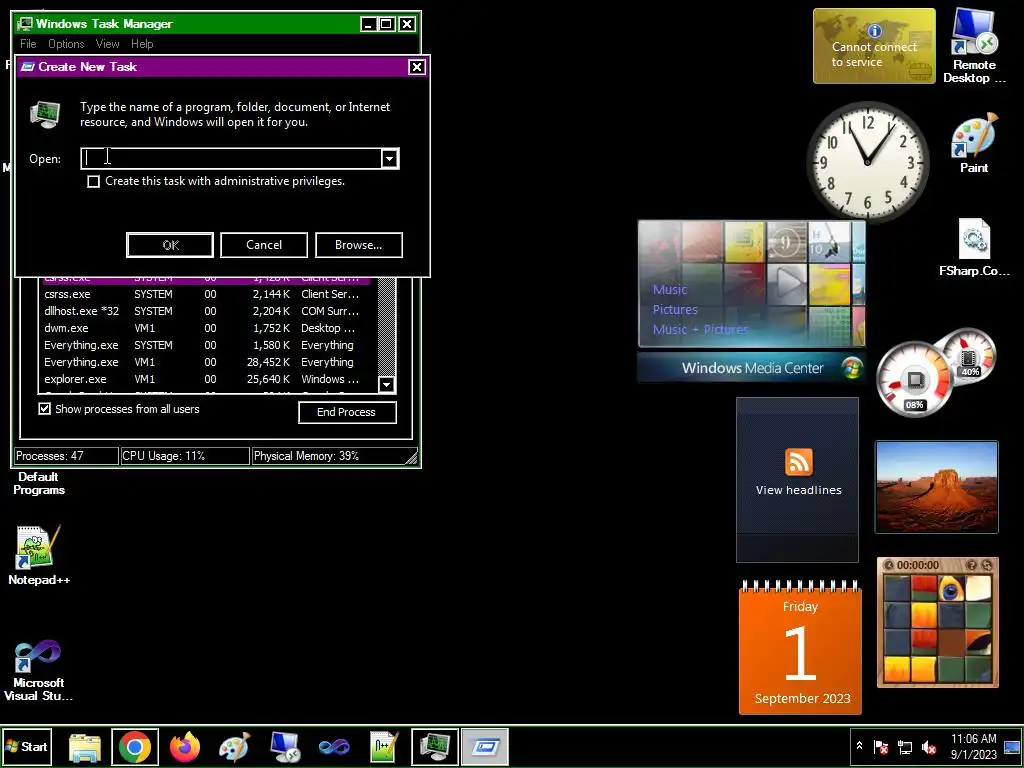Click process list scroll down arrow
Screen dimensions: 1024x768
(387, 385)
